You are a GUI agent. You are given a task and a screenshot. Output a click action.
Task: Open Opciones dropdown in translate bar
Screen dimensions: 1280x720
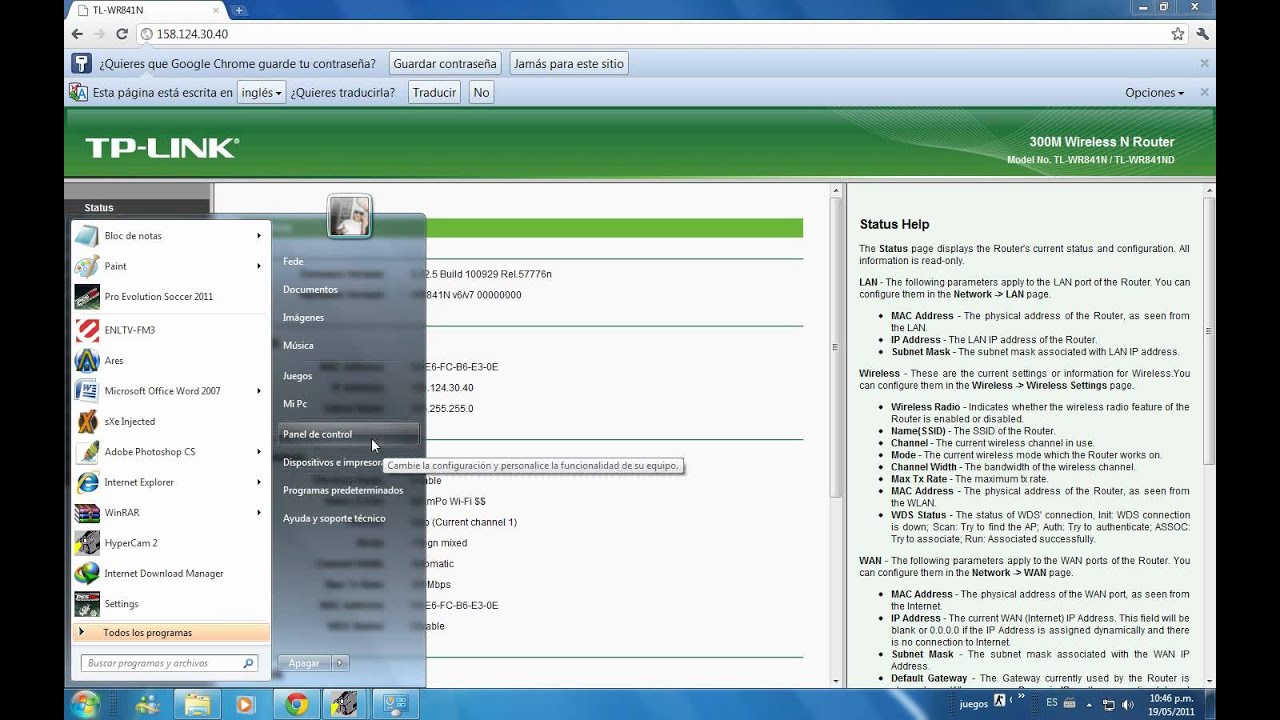click(1154, 93)
